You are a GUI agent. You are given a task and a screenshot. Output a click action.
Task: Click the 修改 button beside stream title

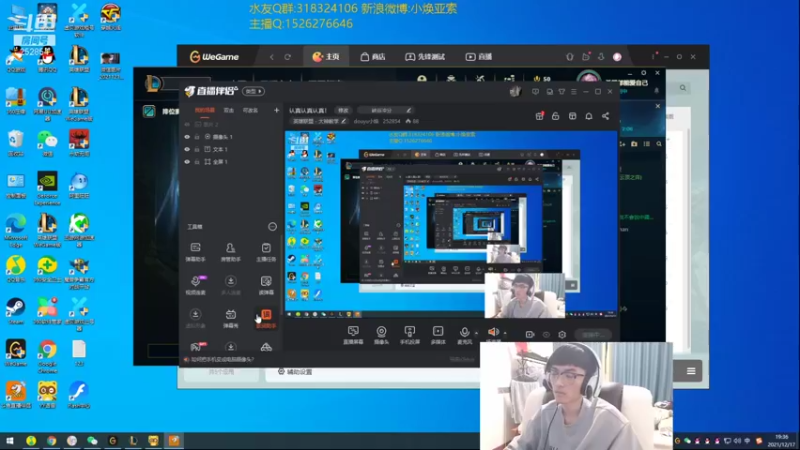pos(343,110)
